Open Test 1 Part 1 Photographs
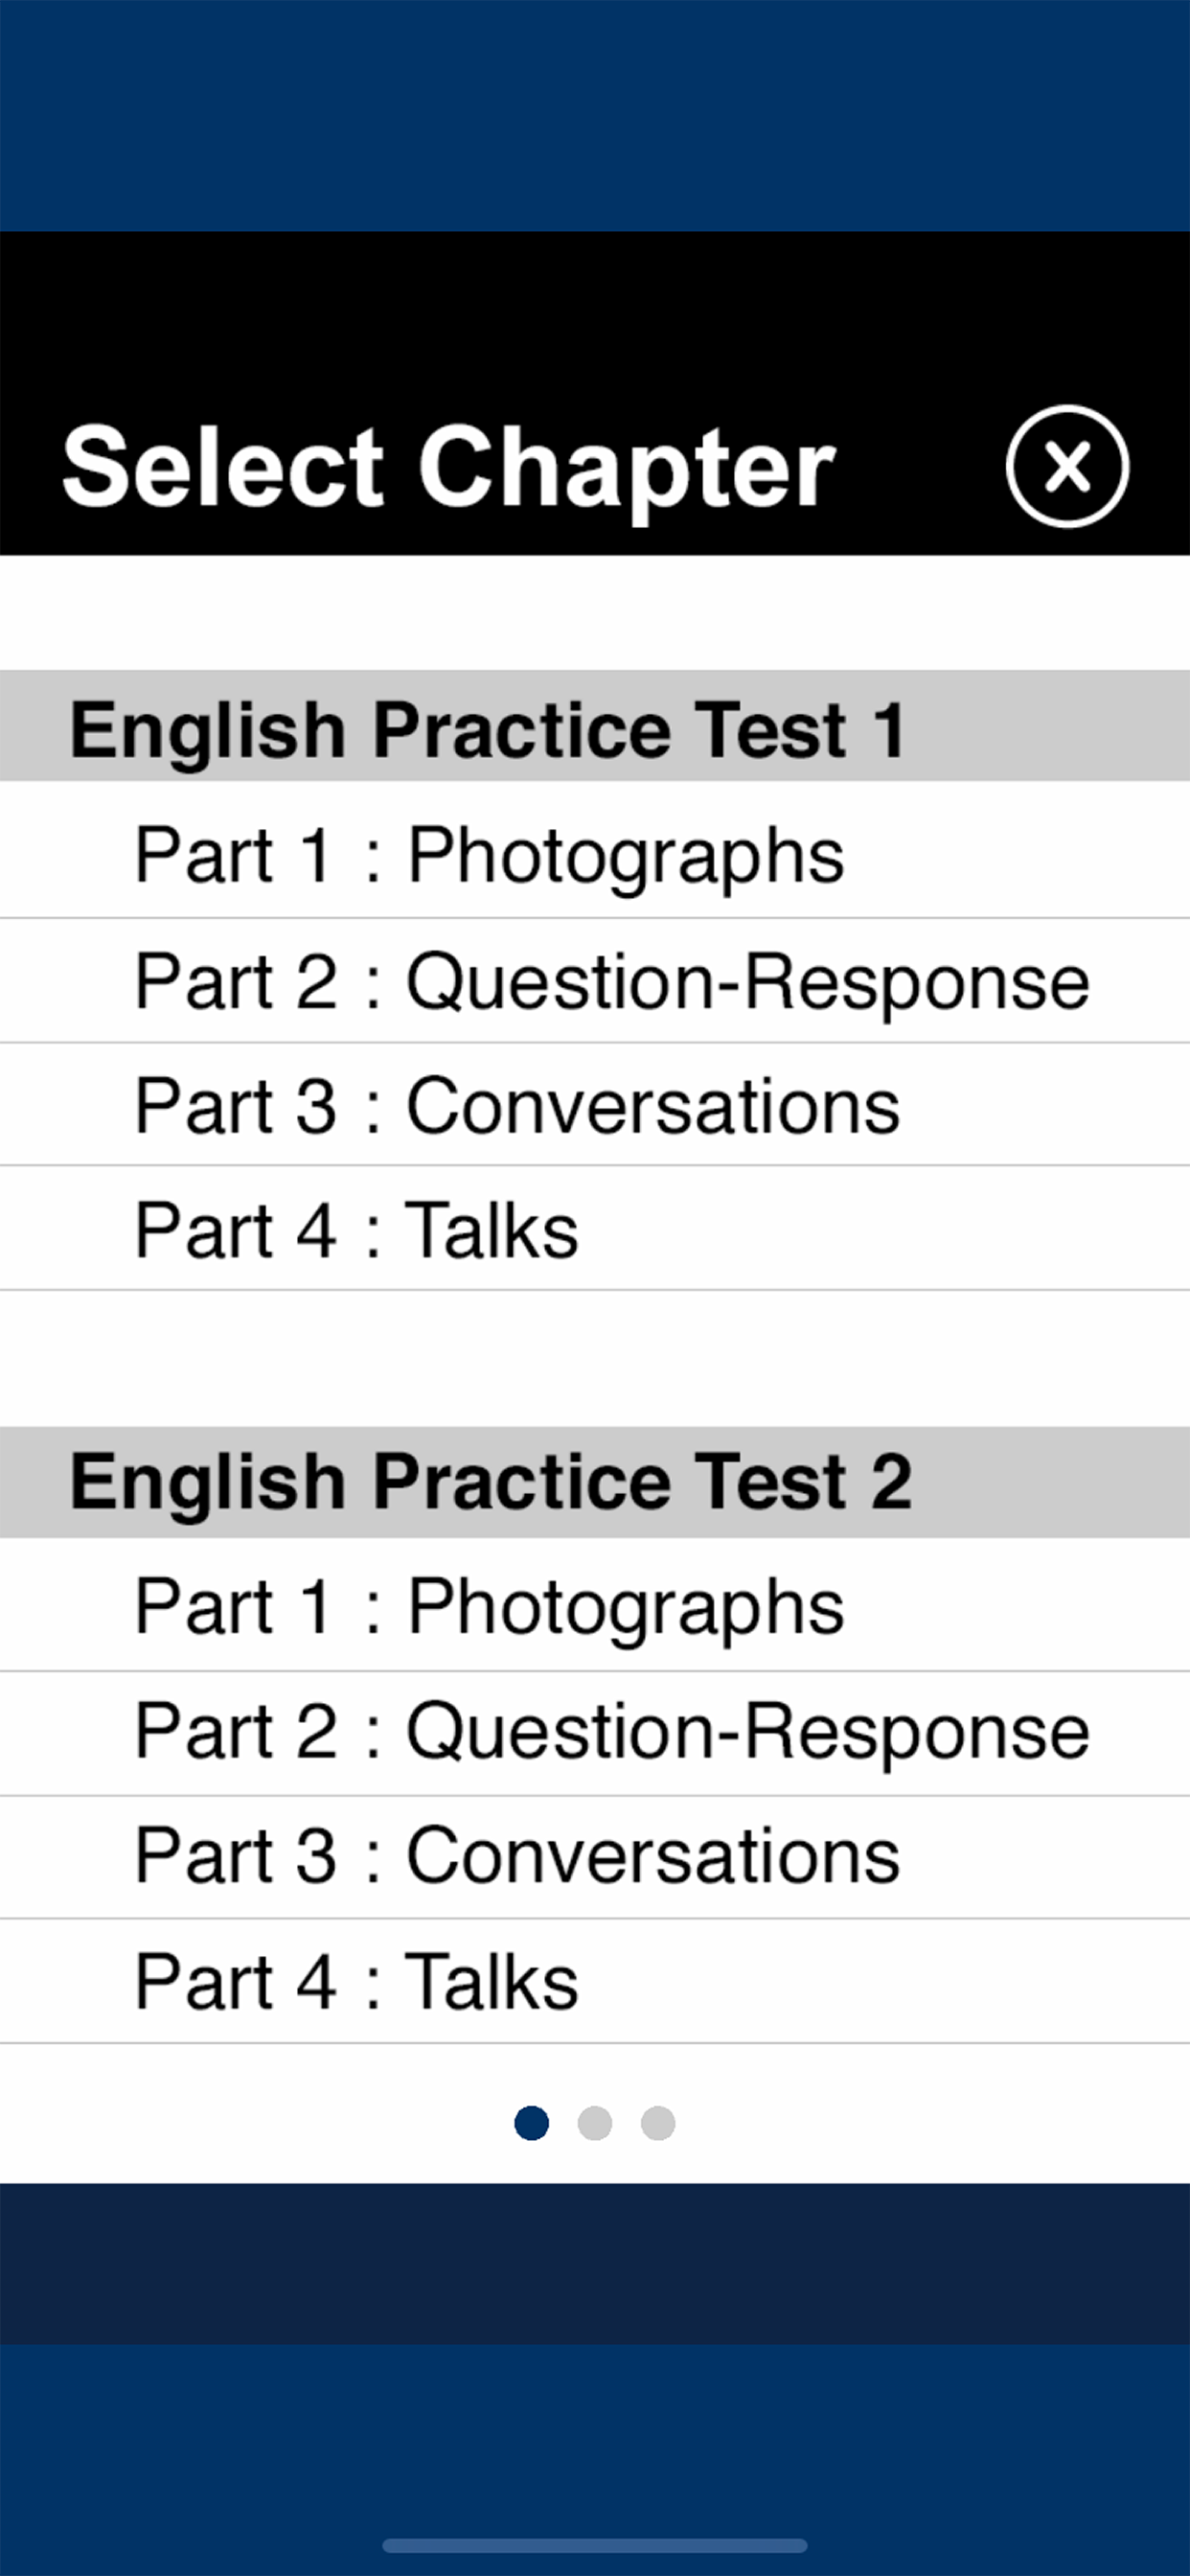 [x=595, y=855]
